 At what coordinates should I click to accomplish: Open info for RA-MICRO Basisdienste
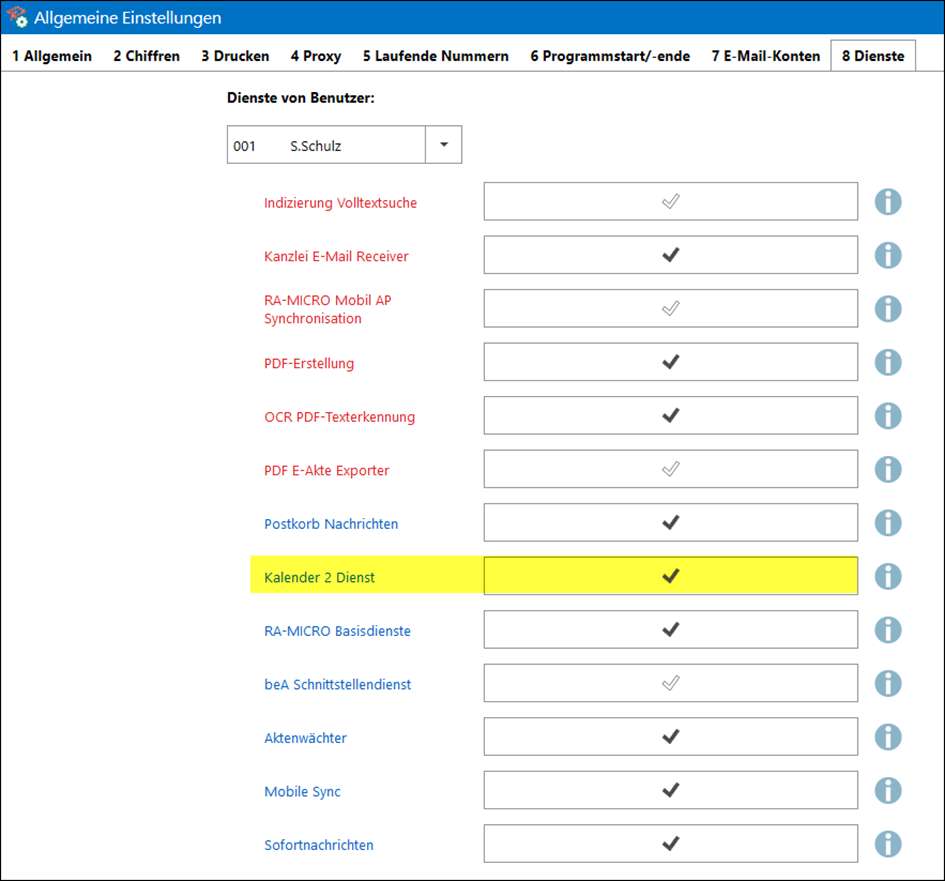[888, 630]
